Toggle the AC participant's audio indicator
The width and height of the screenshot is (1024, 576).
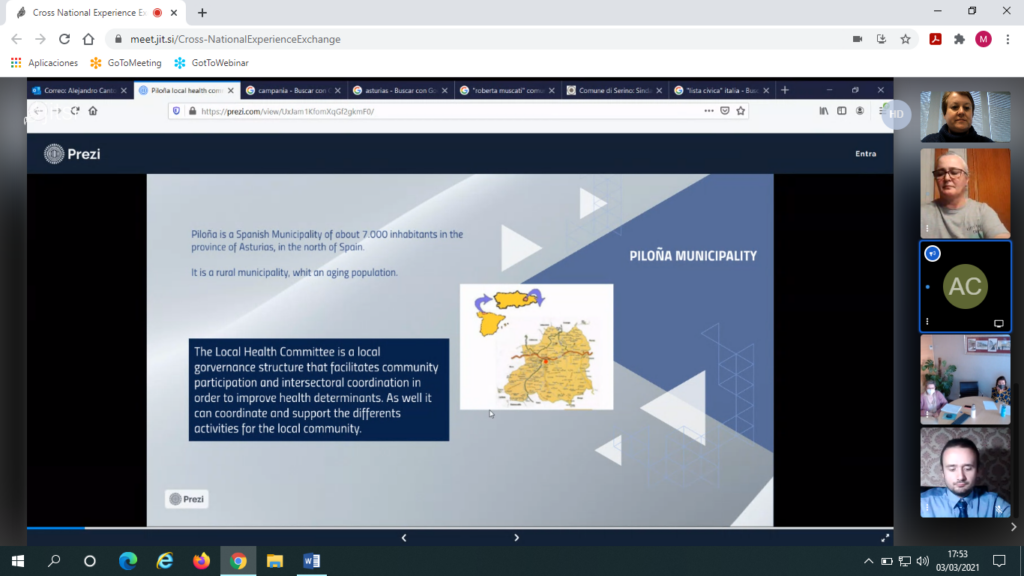(x=933, y=254)
